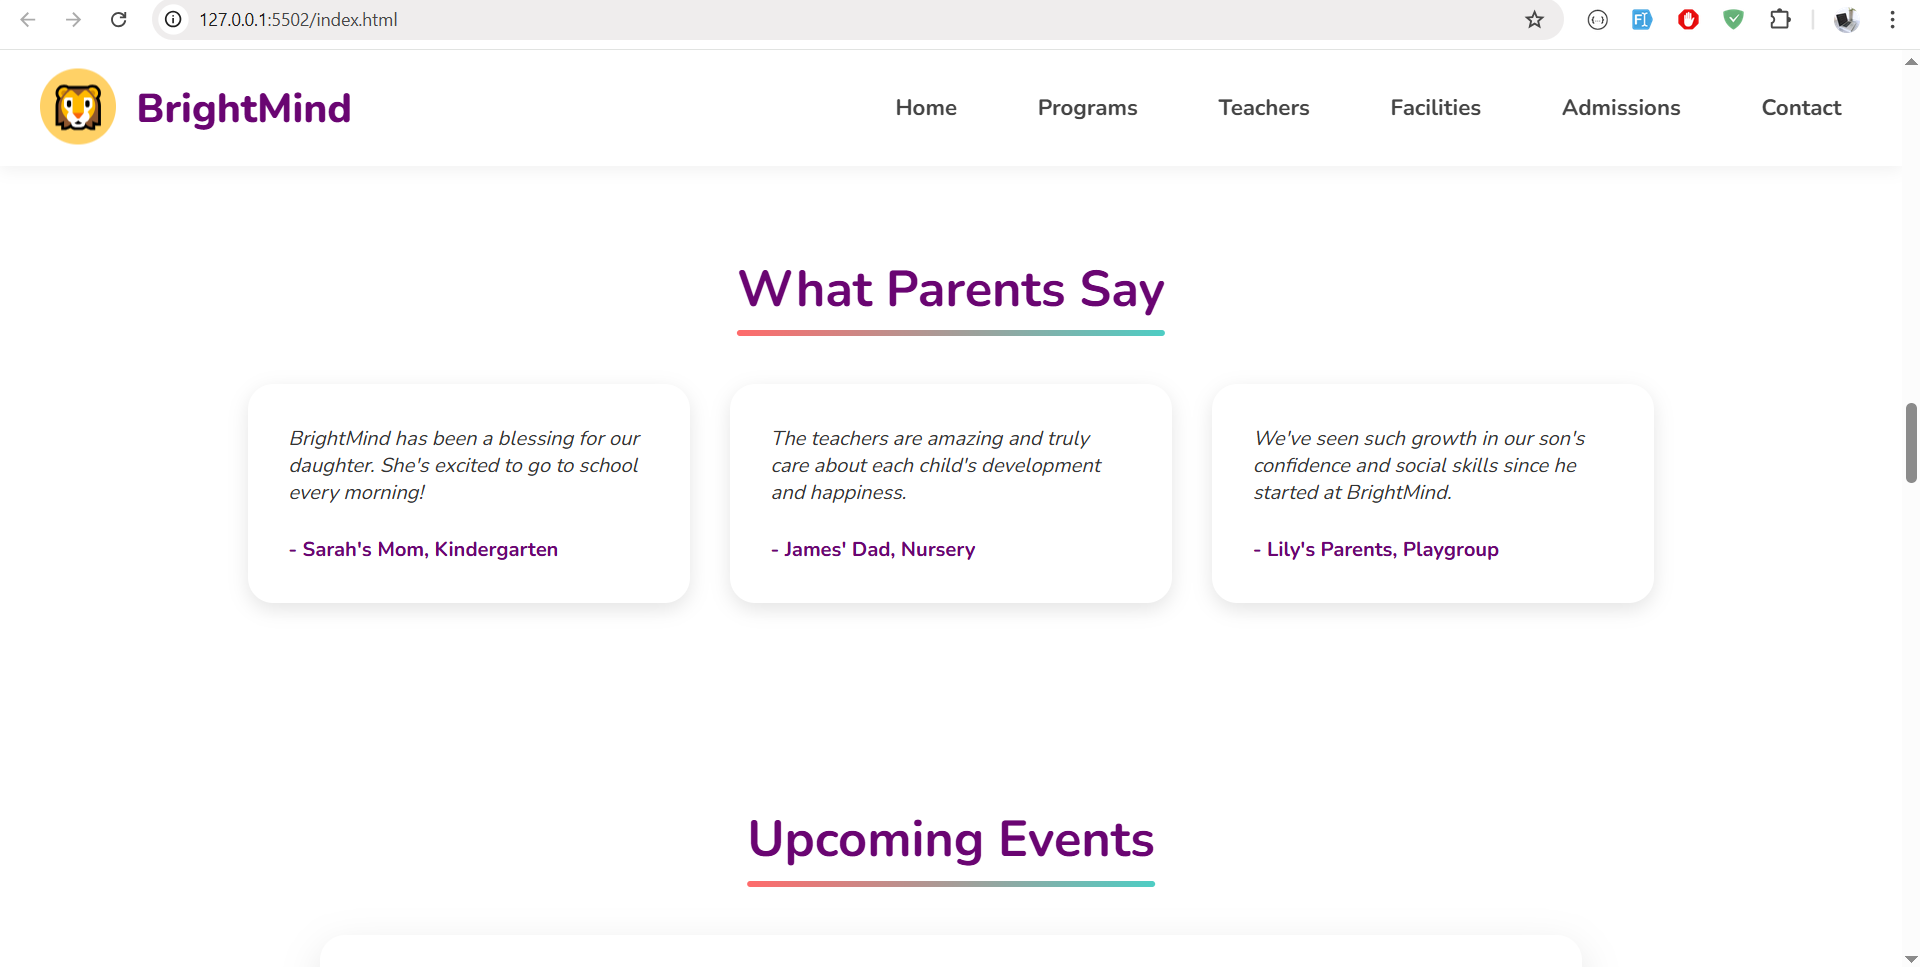Go to the Home nav item
Image resolution: width=1920 pixels, height=967 pixels.
[x=926, y=108]
